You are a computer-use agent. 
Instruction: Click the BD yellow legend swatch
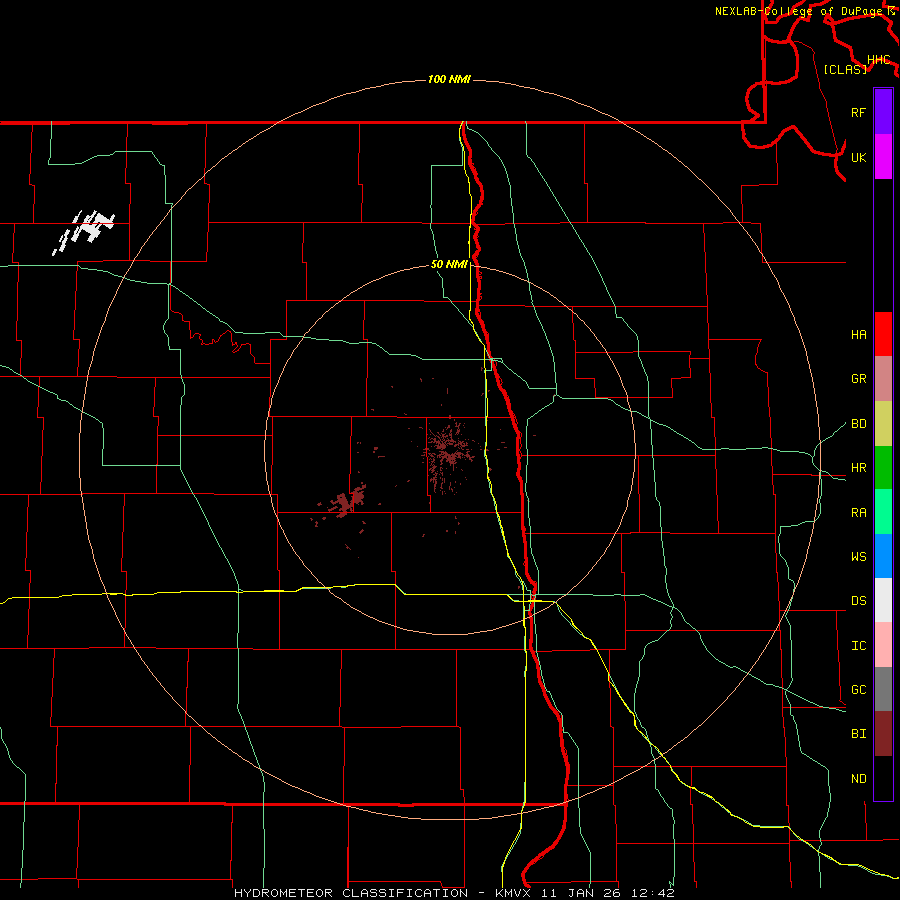click(x=883, y=424)
